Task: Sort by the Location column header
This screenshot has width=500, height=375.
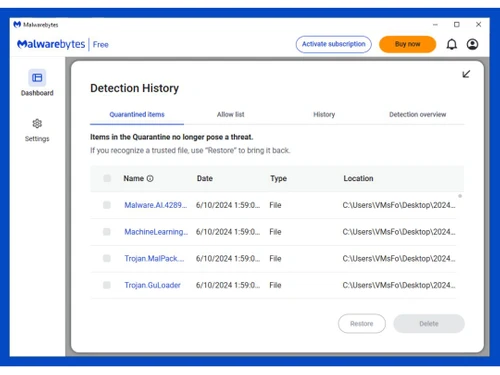Action: pyautogui.click(x=358, y=178)
